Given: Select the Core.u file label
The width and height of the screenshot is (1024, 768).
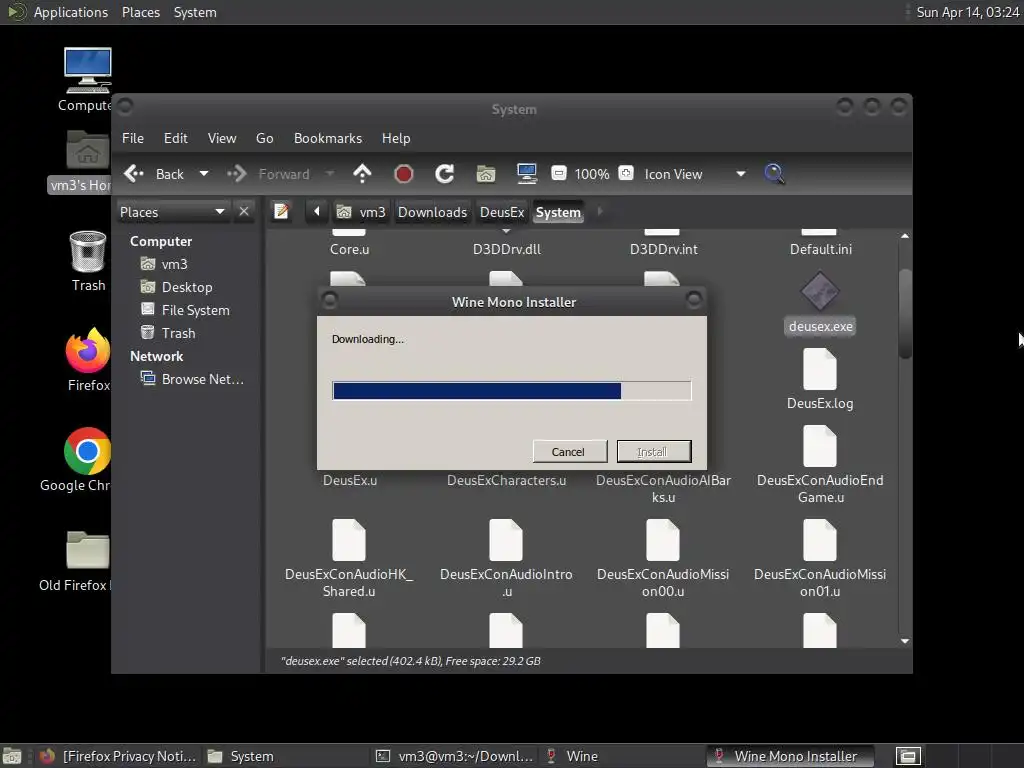Looking at the screenshot, I should click(349, 249).
